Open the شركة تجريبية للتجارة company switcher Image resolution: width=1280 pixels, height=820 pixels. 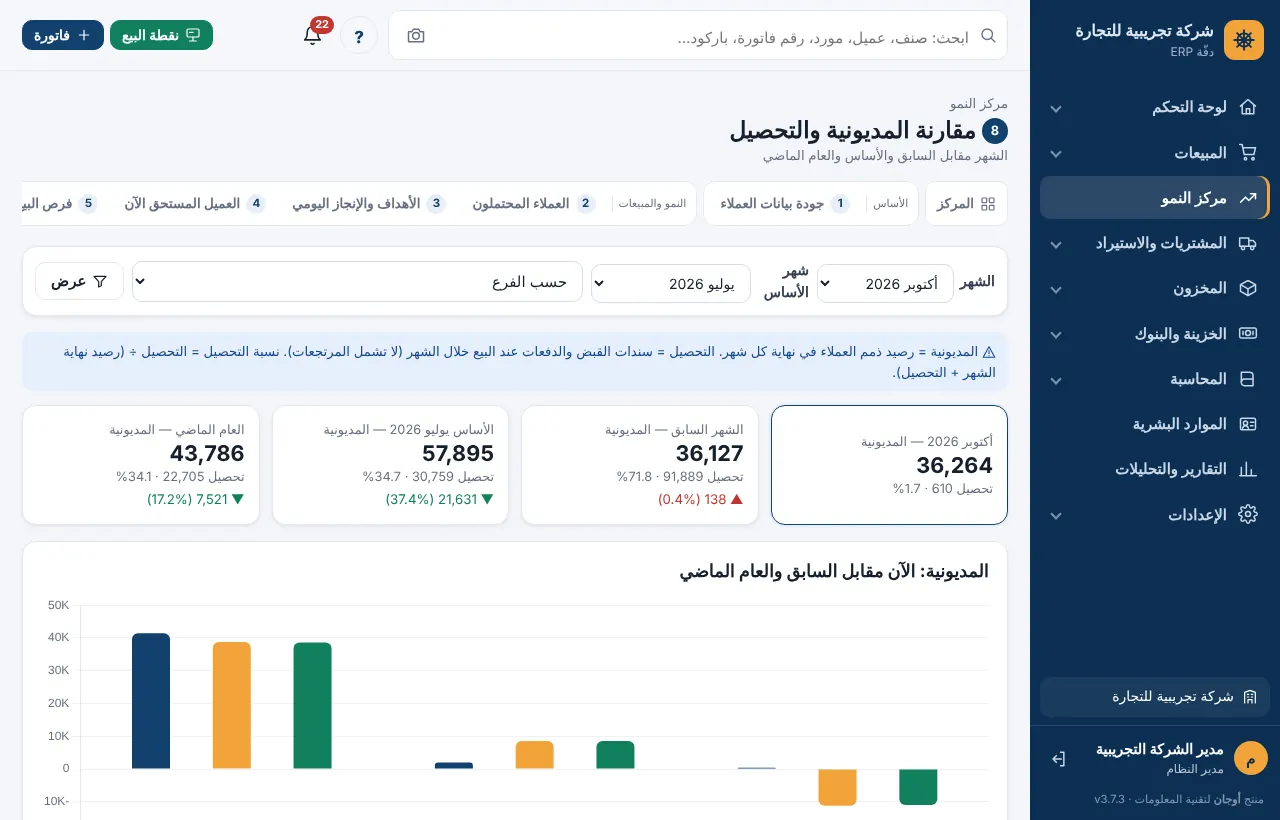(1155, 696)
